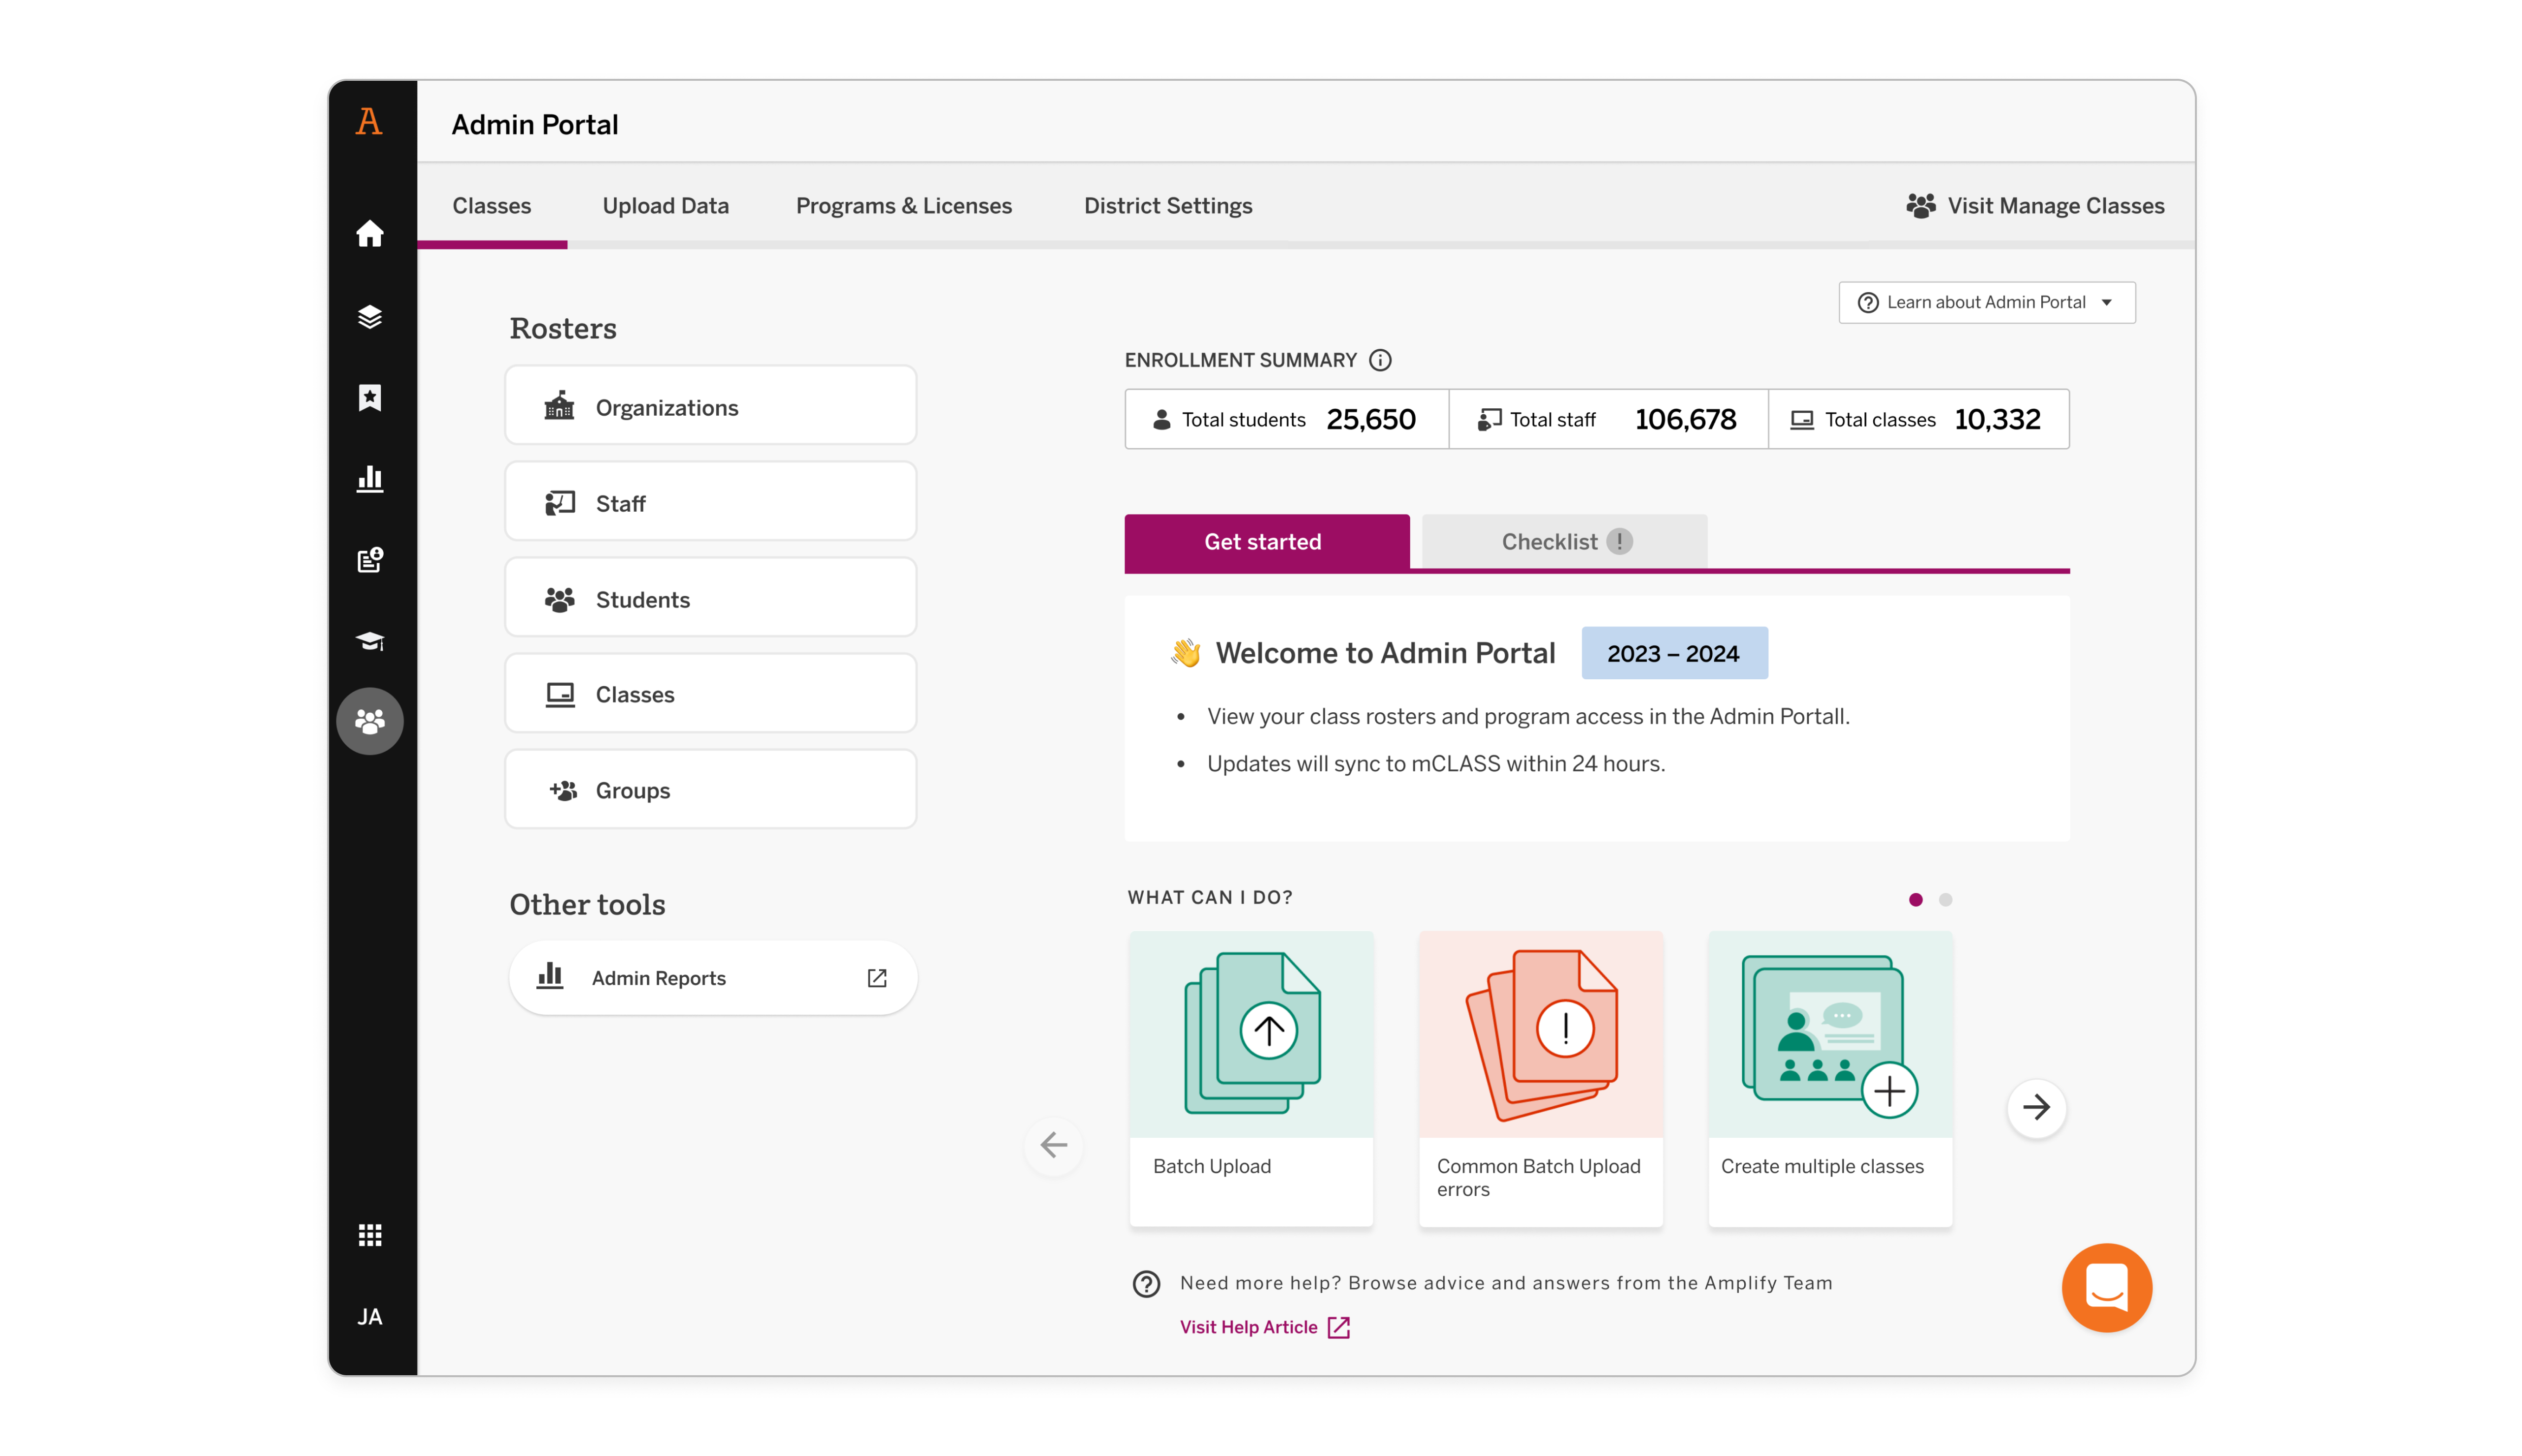
Task: Advance carousel with the right arrow
Action: point(2036,1107)
